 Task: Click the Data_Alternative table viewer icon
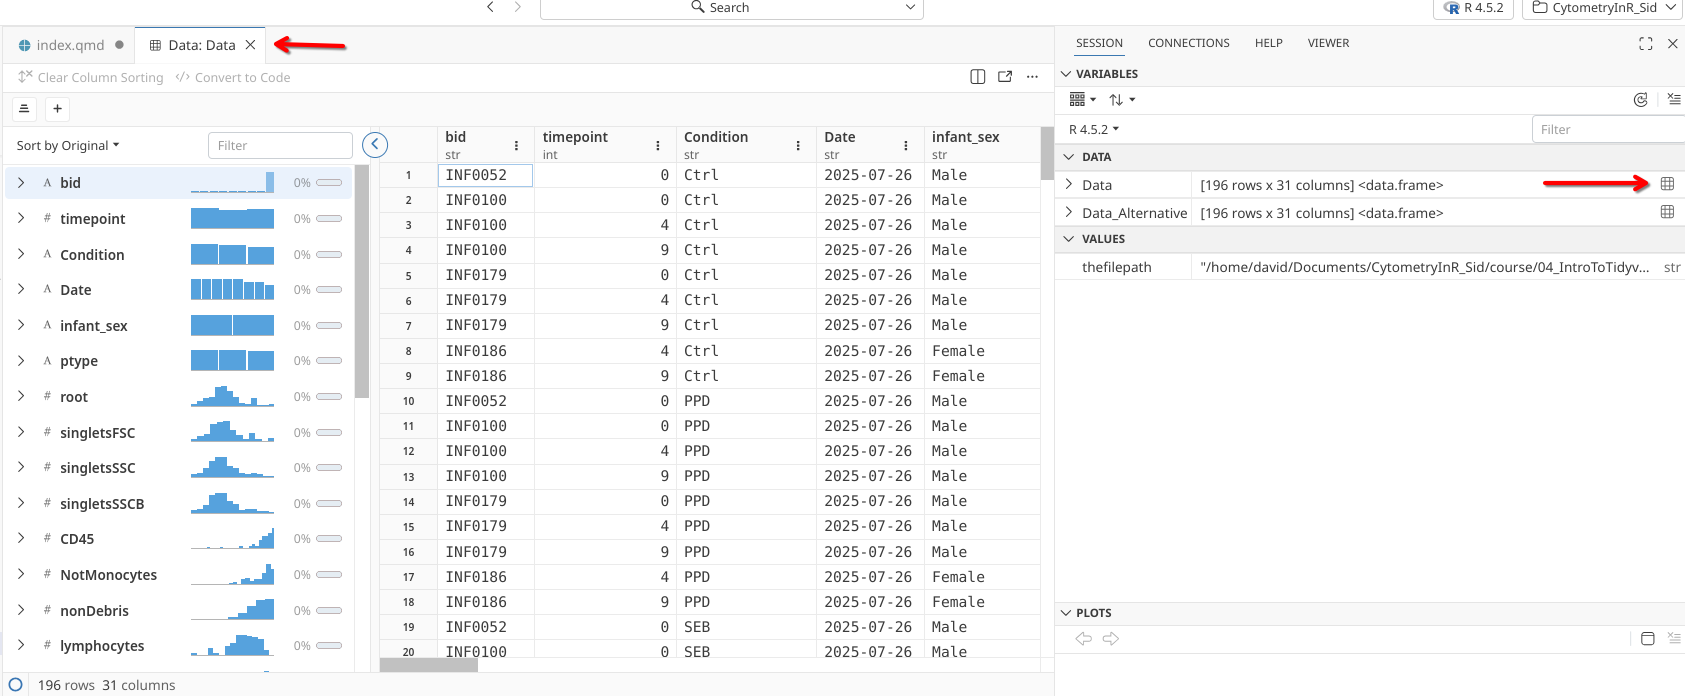(x=1666, y=212)
